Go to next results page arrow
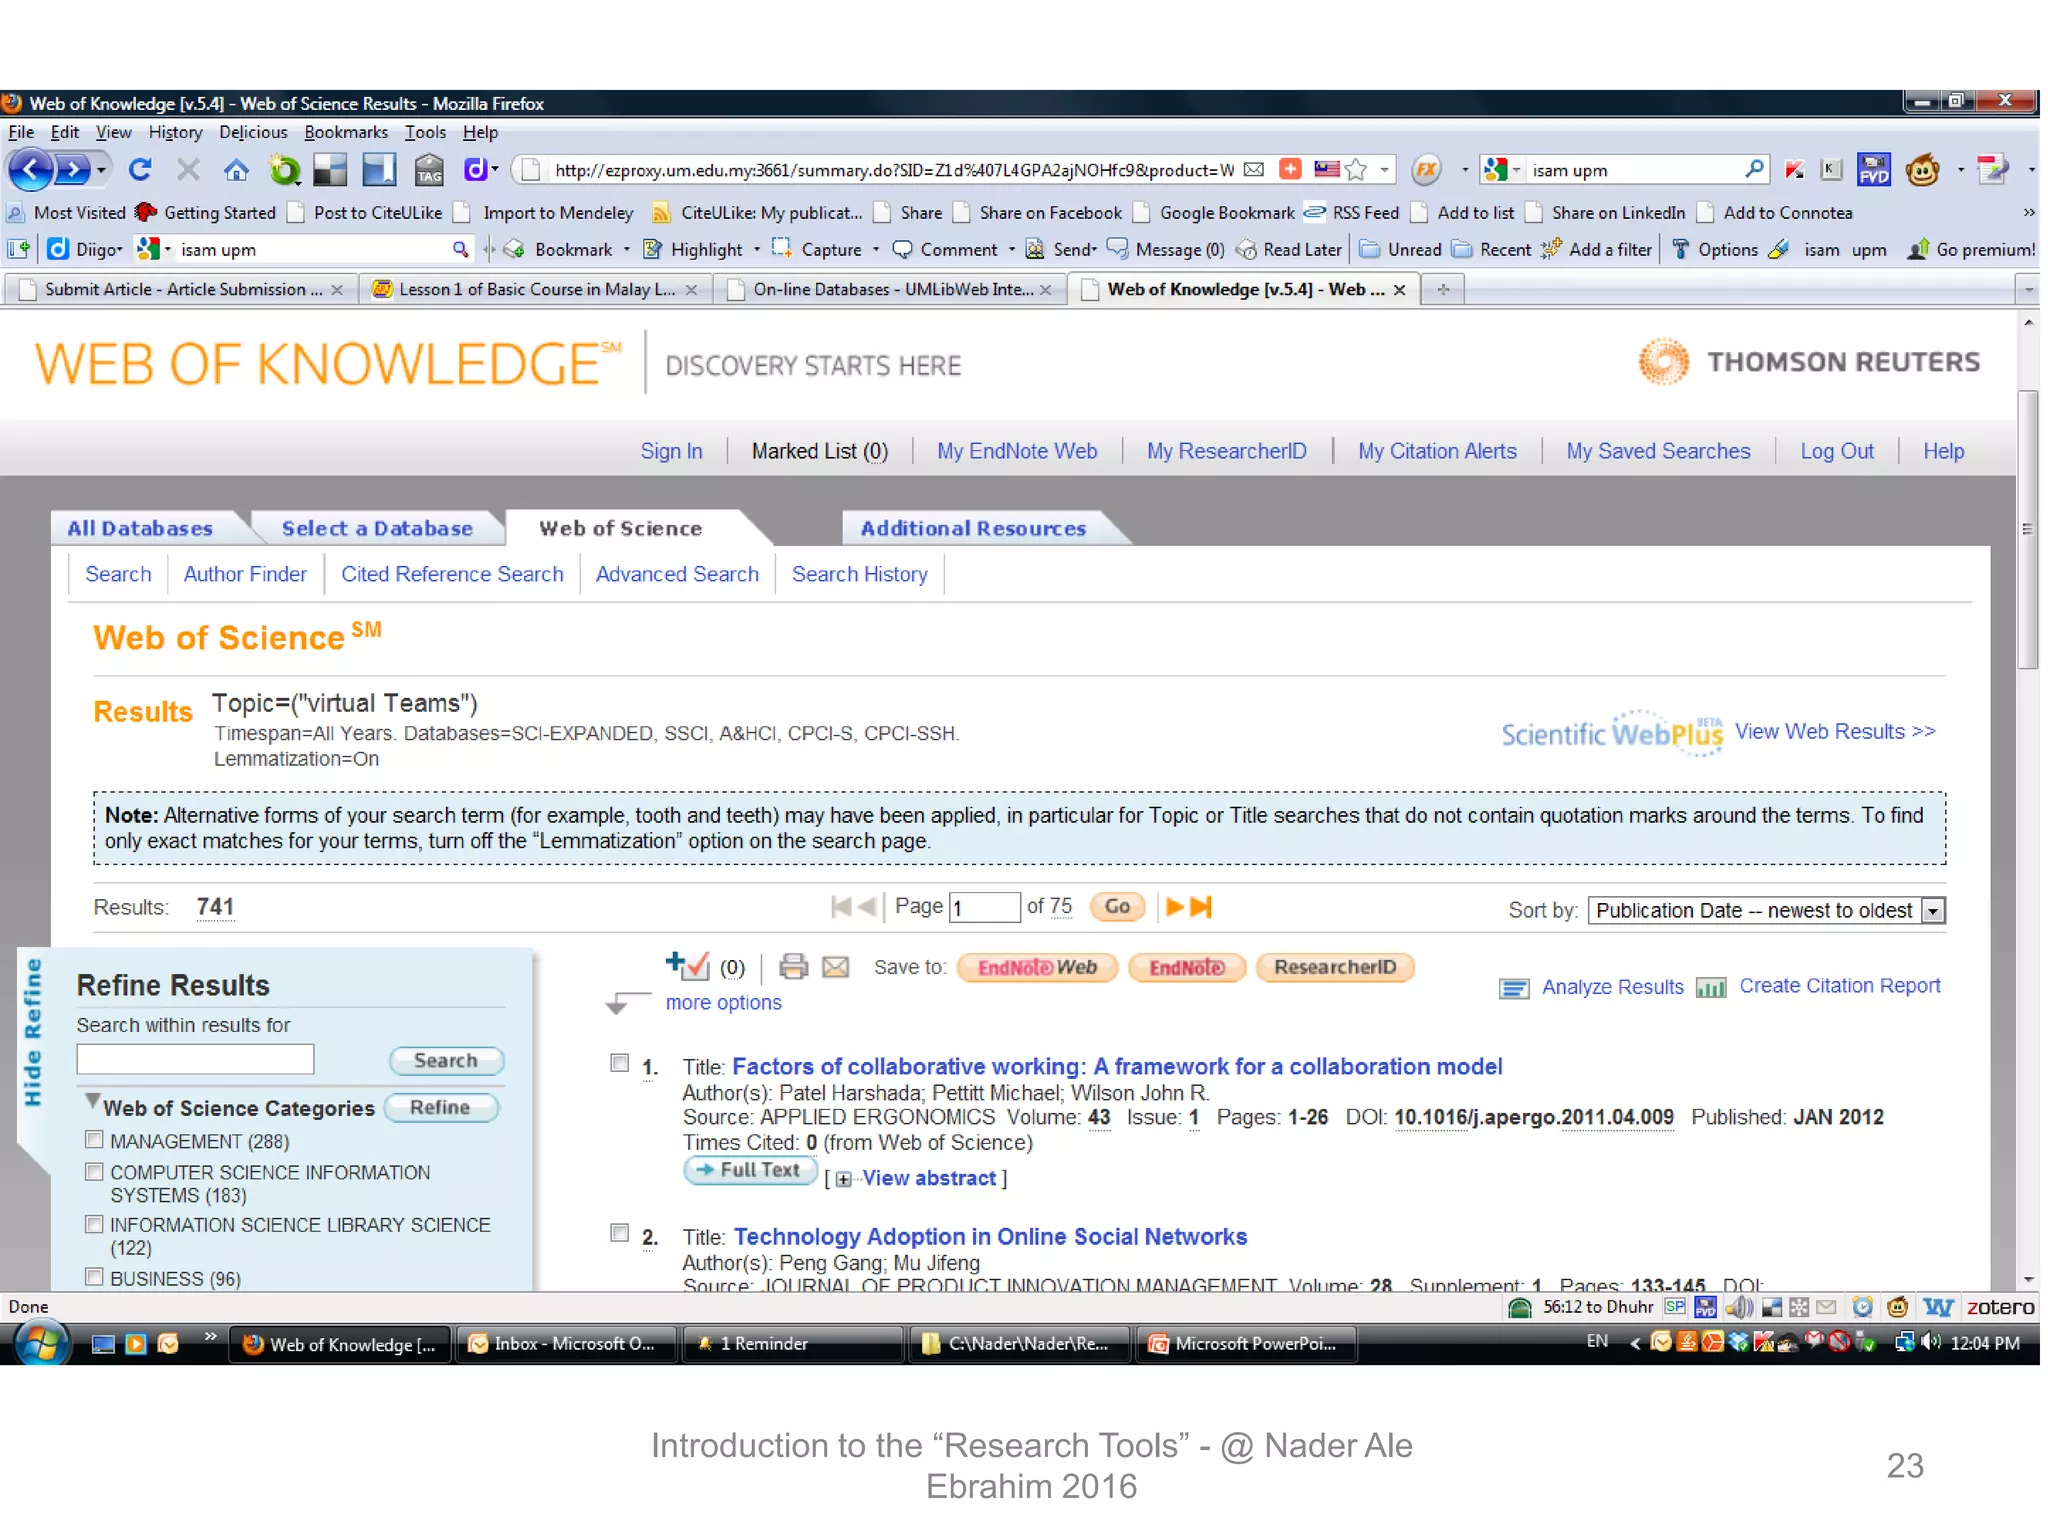The height and width of the screenshot is (1536, 2048). coord(1175,906)
